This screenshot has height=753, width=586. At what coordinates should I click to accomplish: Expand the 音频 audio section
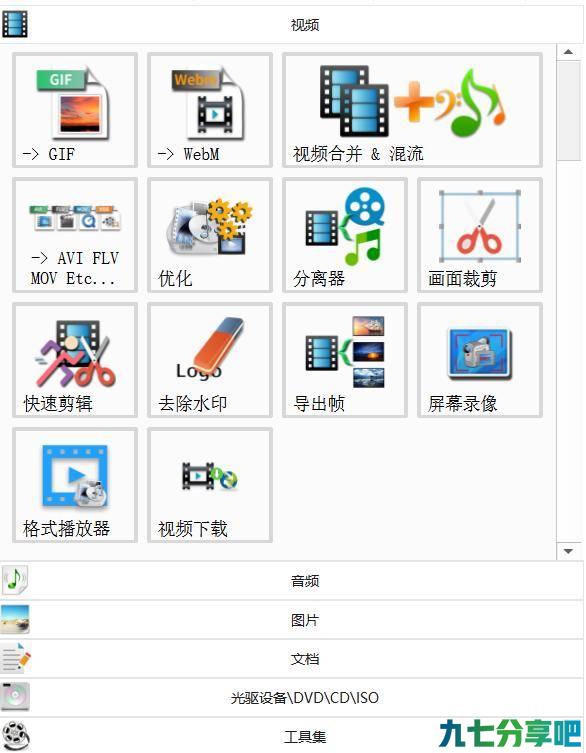tap(292, 581)
